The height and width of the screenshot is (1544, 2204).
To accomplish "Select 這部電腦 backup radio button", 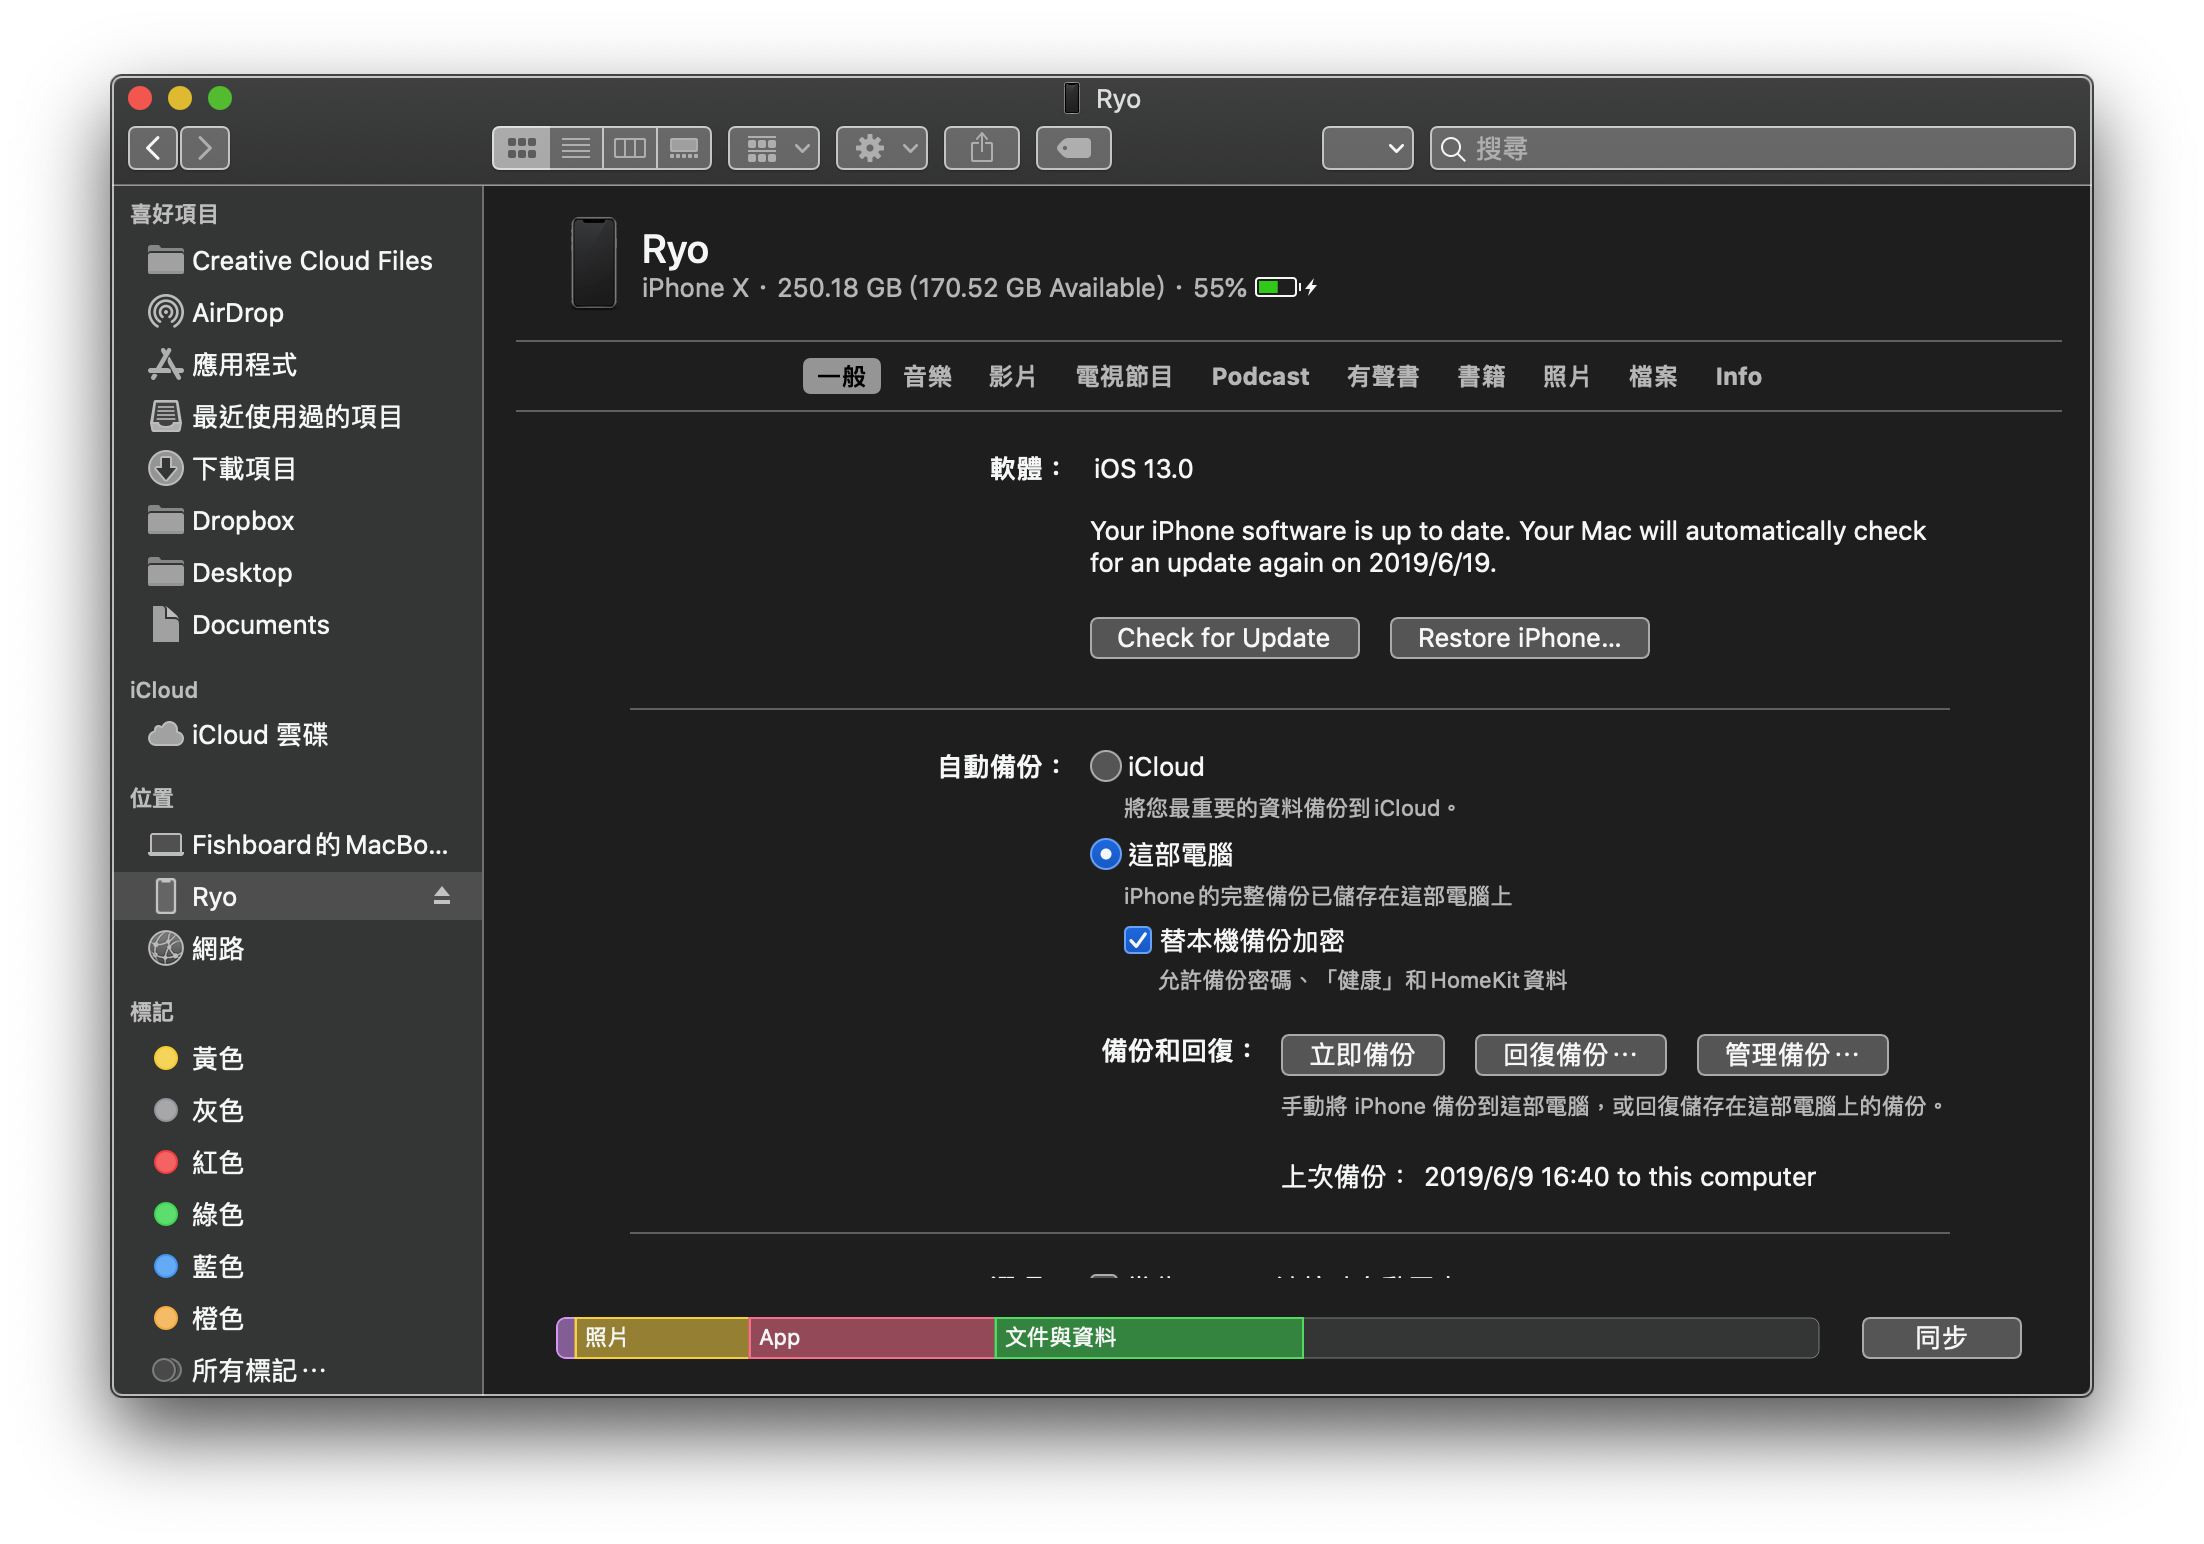I will (x=1105, y=854).
